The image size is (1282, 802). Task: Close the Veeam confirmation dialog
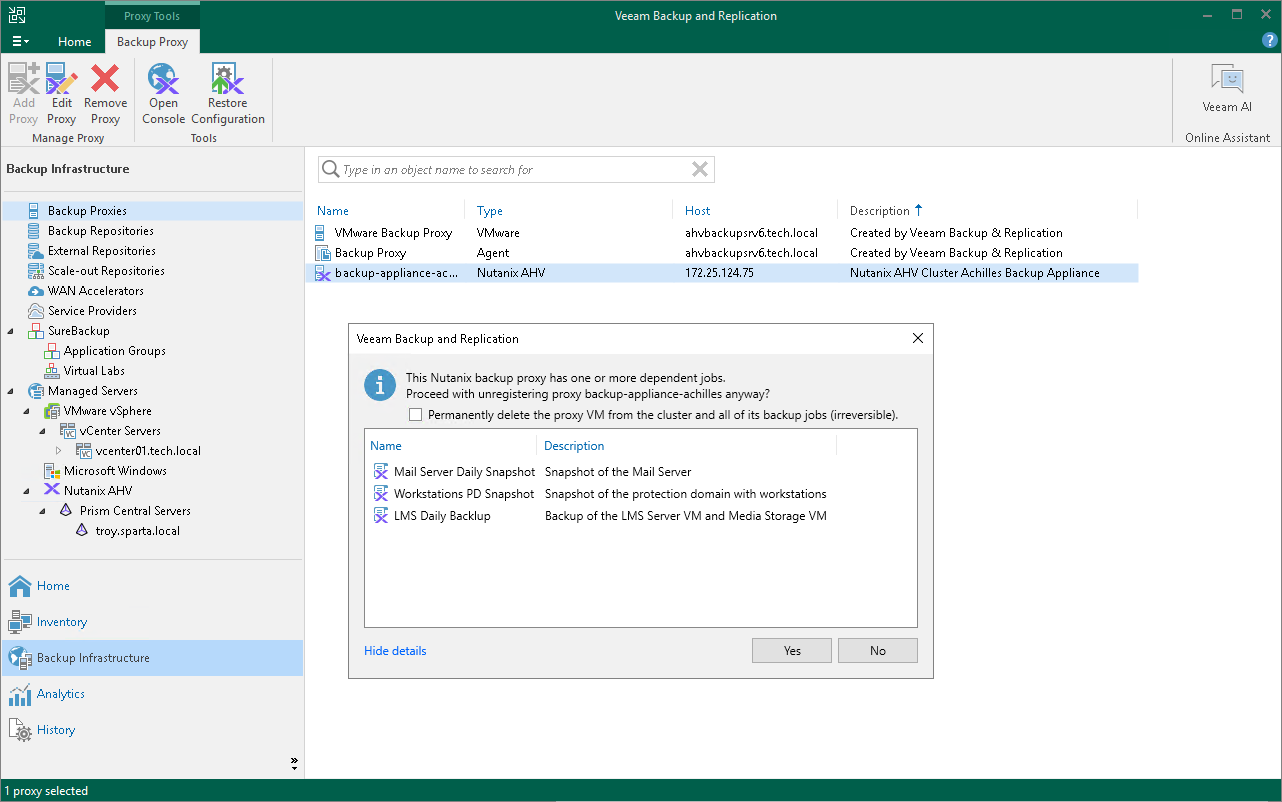click(x=918, y=339)
